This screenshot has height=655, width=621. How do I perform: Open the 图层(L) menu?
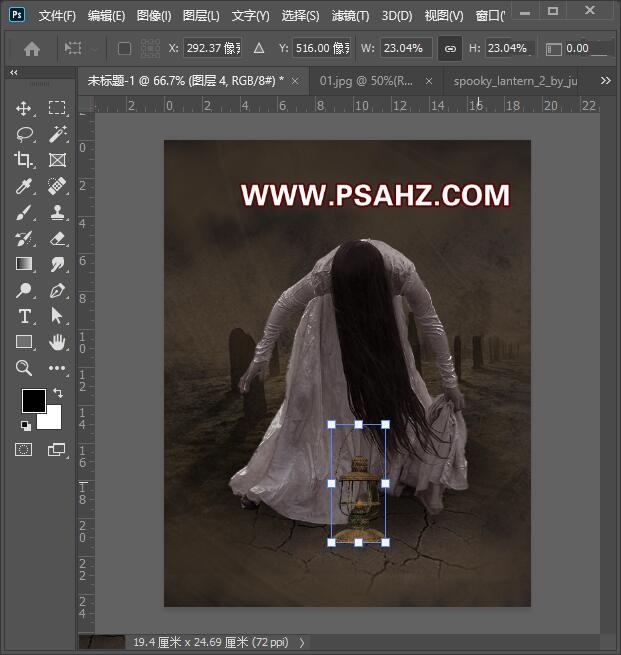coord(201,16)
